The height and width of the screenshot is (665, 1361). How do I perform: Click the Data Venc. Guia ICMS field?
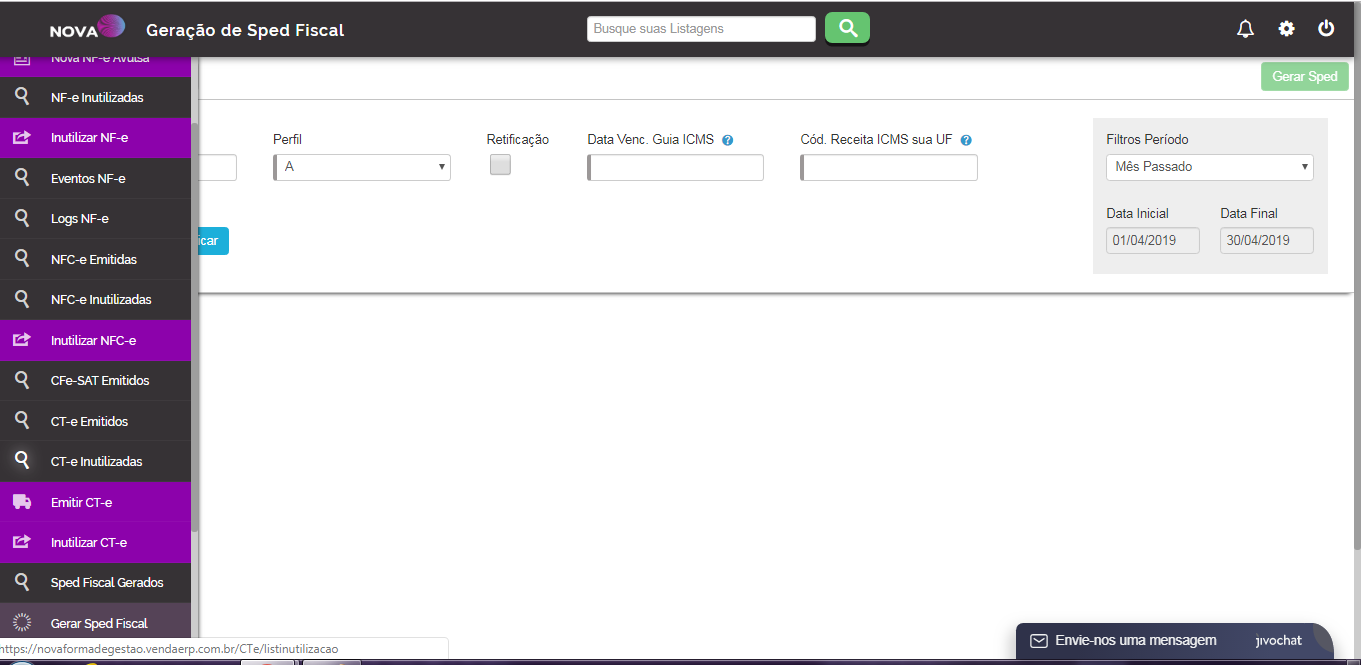pyautogui.click(x=676, y=168)
